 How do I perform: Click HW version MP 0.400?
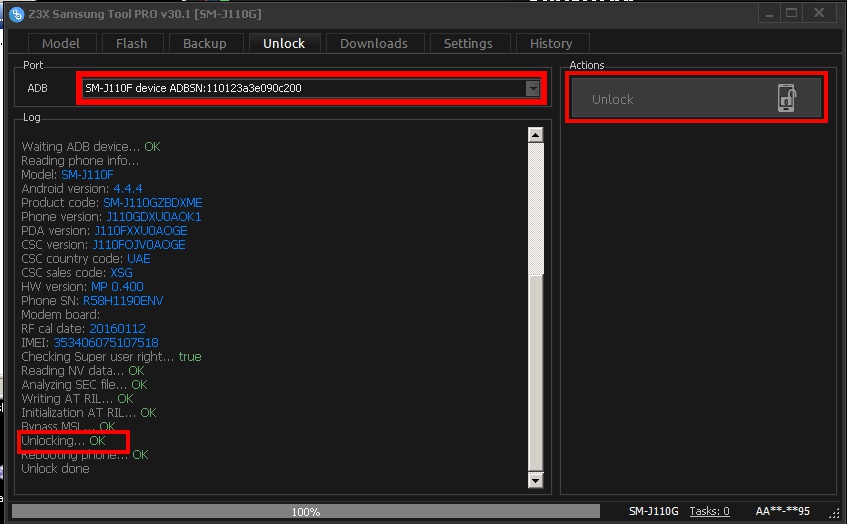(117, 287)
